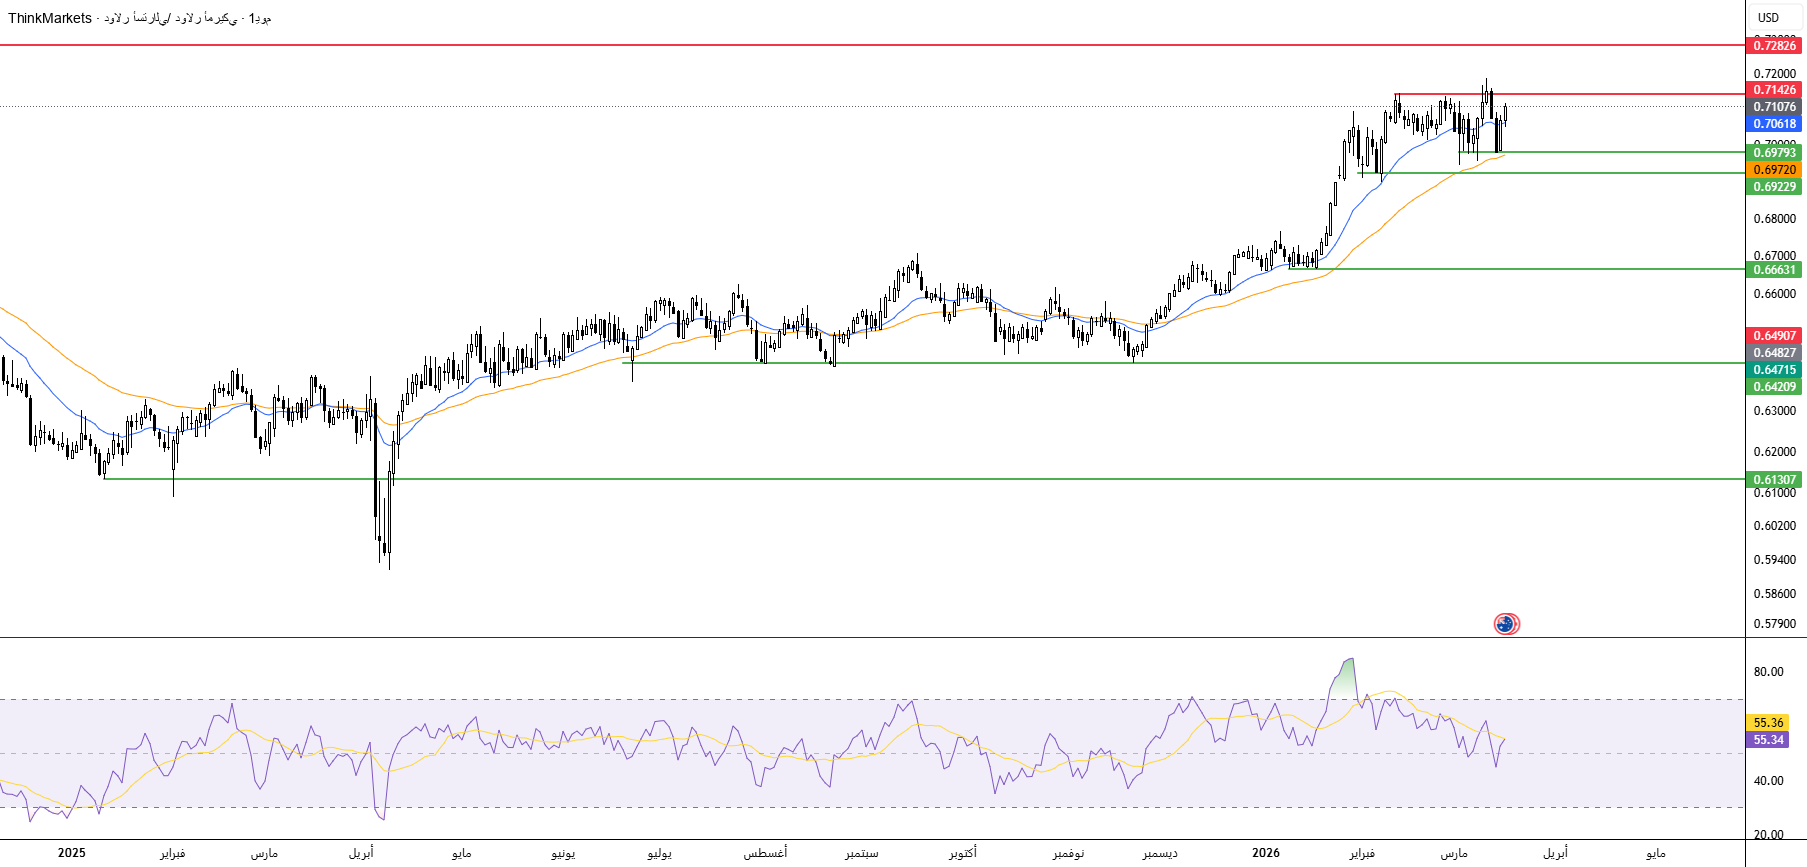The height and width of the screenshot is (867, 1807).
Task: Select the green 0.69793 support price label
Action: point(1775,153)
